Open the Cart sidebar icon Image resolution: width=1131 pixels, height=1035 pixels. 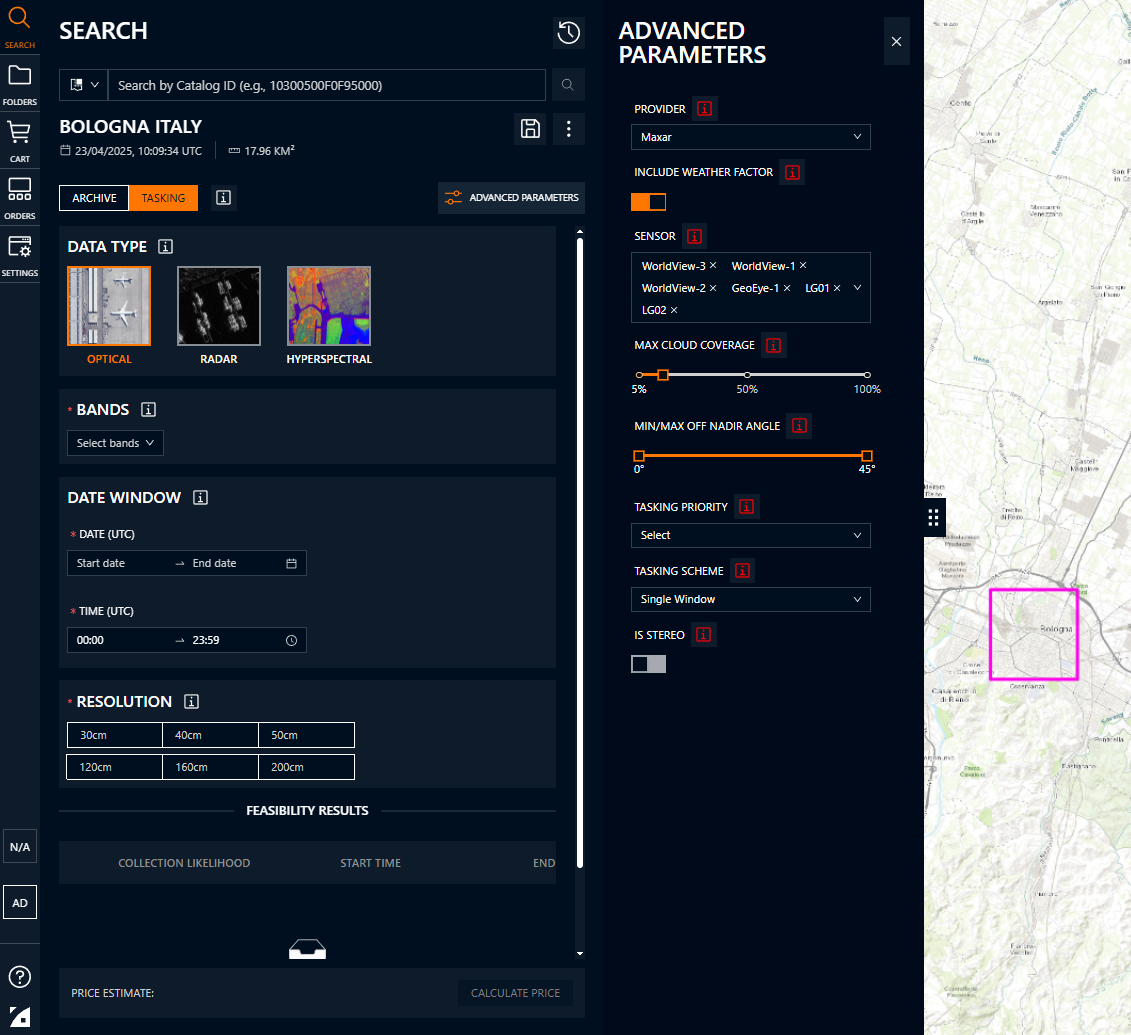point(19,141)
